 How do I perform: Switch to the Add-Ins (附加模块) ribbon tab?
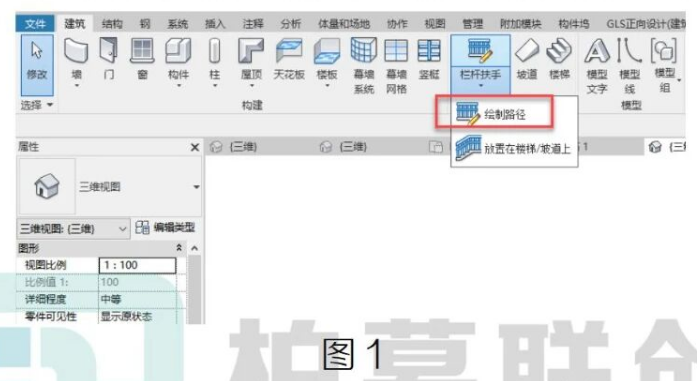521,23
